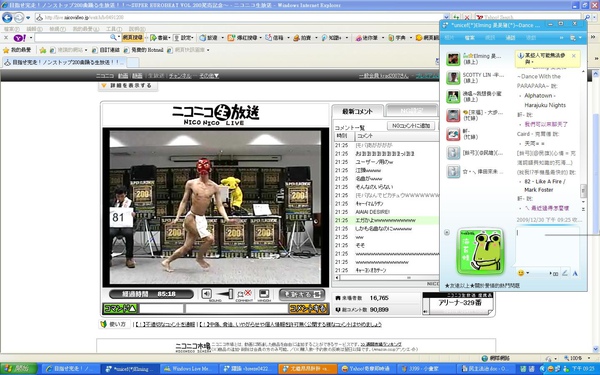This screenshot has height=375, width=600.
Task: Switch to Windows Live Messenger taskbar button
Action: [188, 369]
